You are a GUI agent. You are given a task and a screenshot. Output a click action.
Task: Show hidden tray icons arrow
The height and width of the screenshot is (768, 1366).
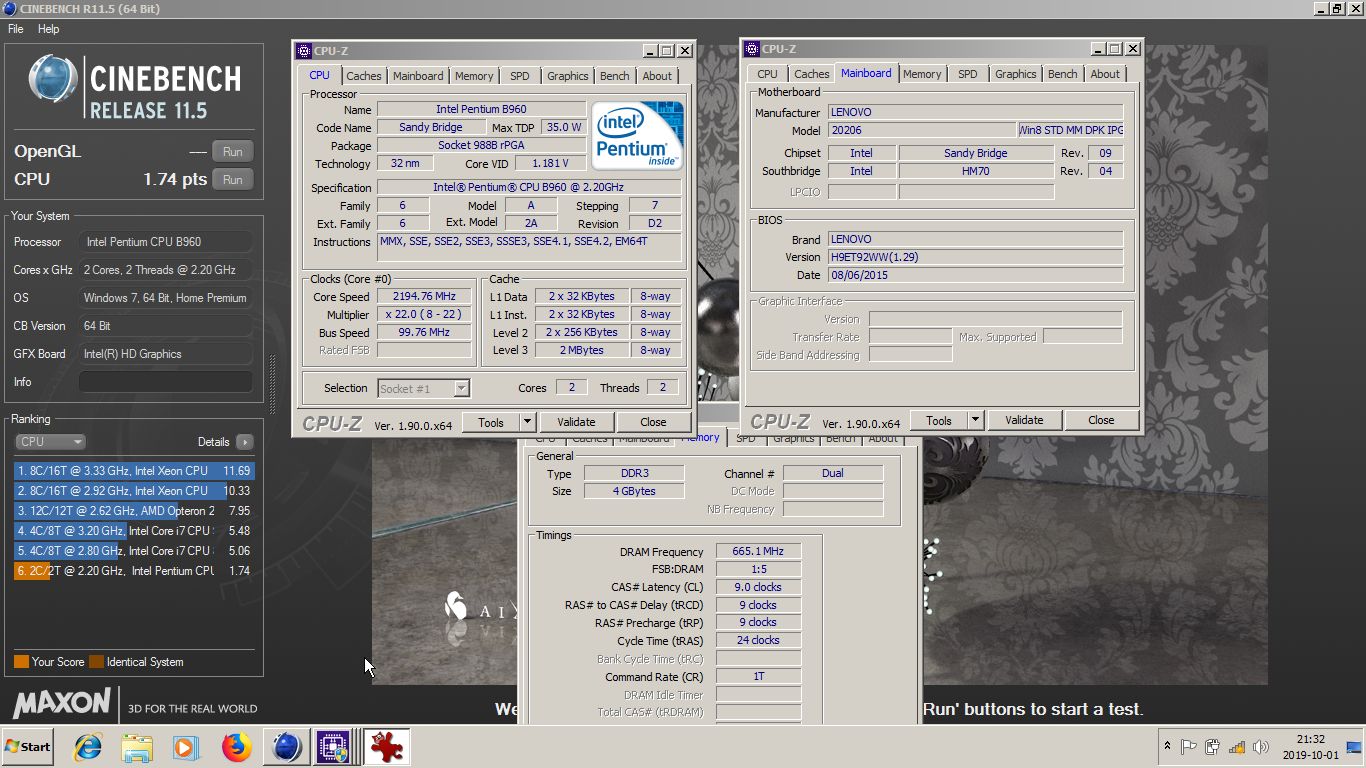pyautogui.click(x=1167, y=747)
